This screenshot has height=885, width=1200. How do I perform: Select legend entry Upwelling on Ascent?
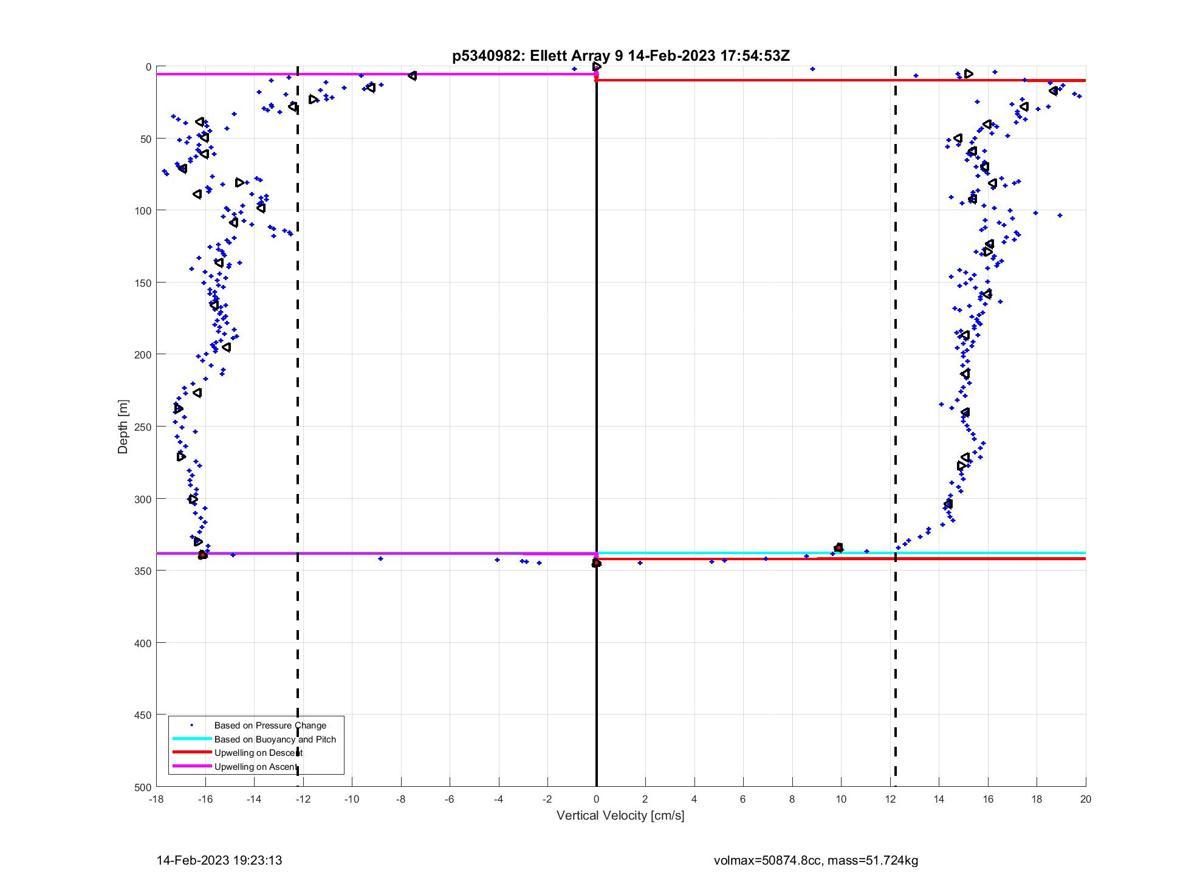tap(256, 766)
